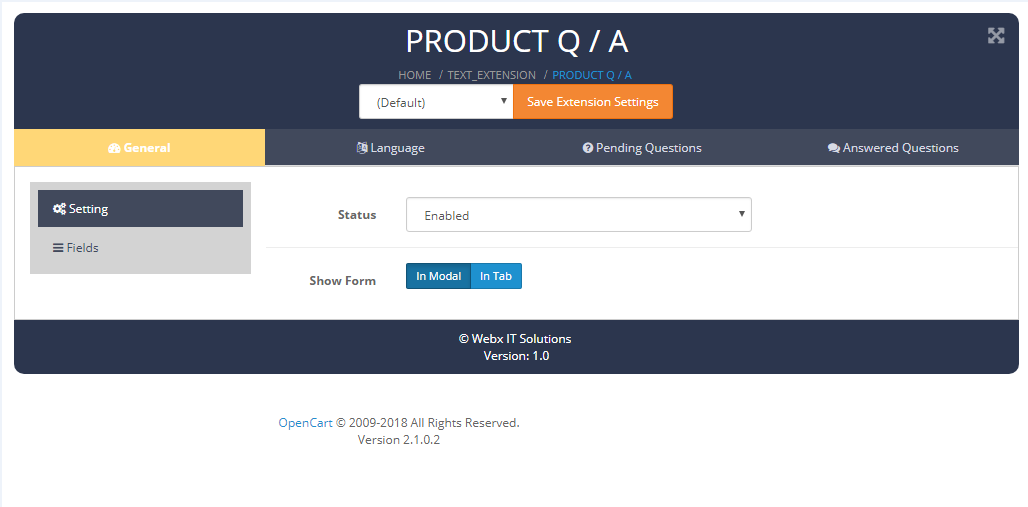Screen dimensions: 1028x507
Task: Click the chat bubbles icon on Answered Questions
Action: coord(834,148)
